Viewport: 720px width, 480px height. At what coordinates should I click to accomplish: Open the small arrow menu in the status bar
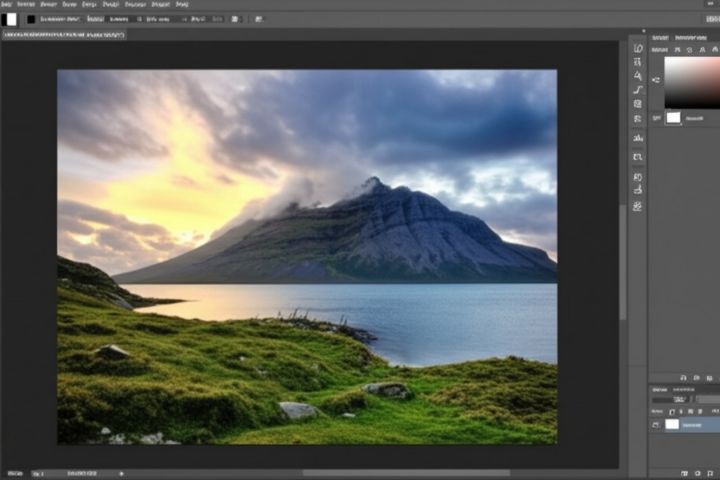coord(121,474)
